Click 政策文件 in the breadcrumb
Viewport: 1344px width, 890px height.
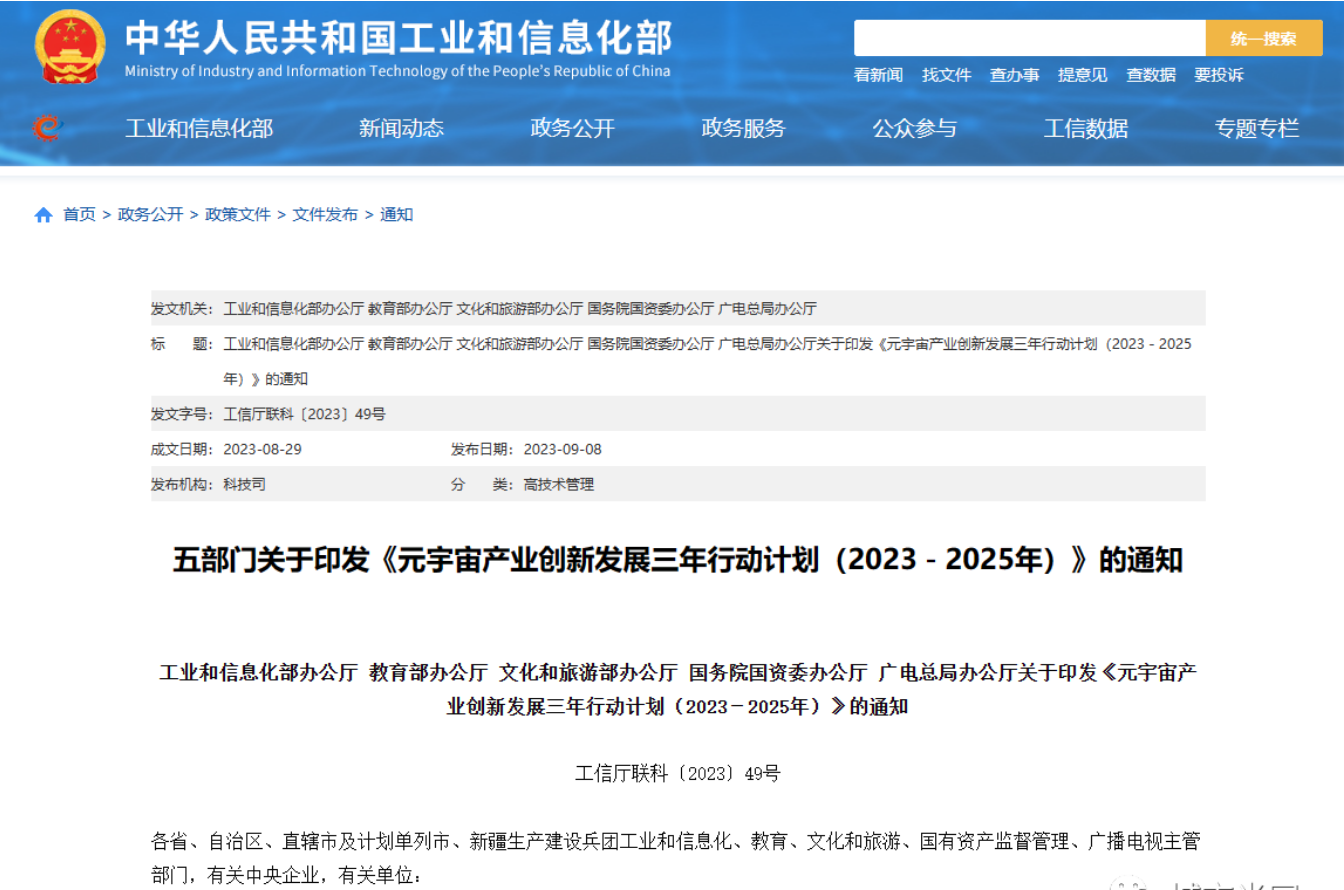(x=238, y=215)
